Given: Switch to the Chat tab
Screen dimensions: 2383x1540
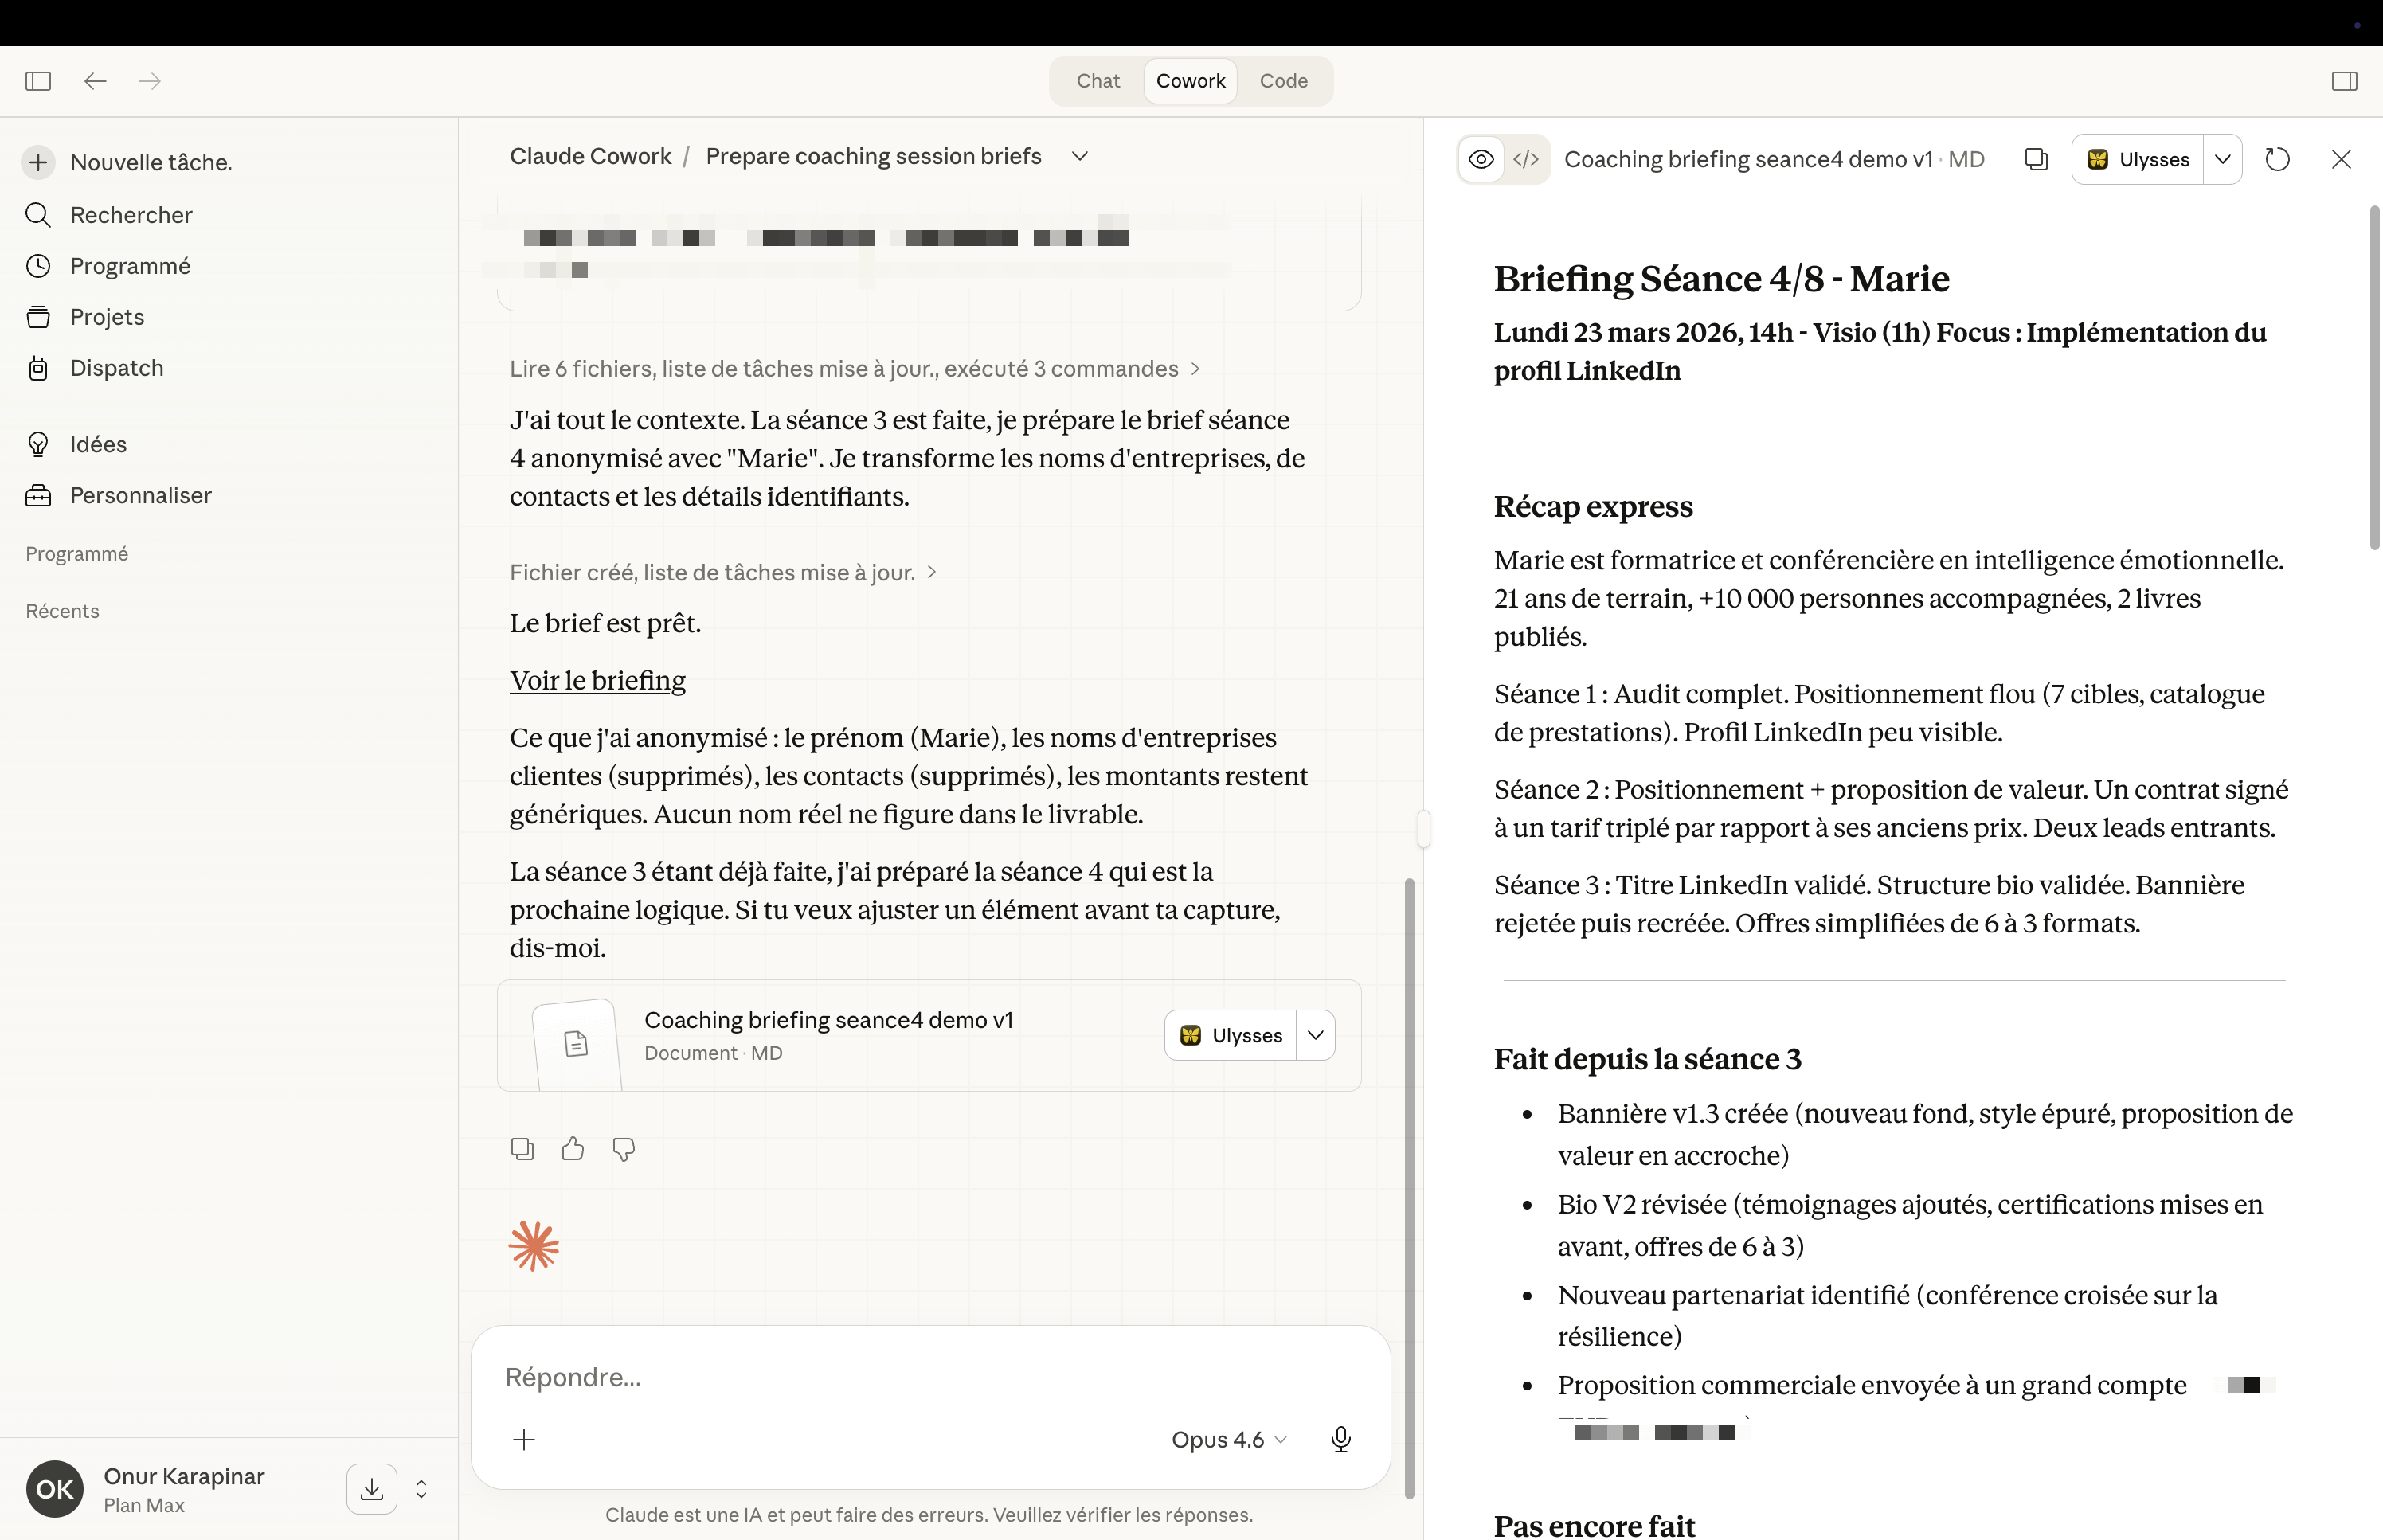Looking at the screenshot, I should (1097, 81).
